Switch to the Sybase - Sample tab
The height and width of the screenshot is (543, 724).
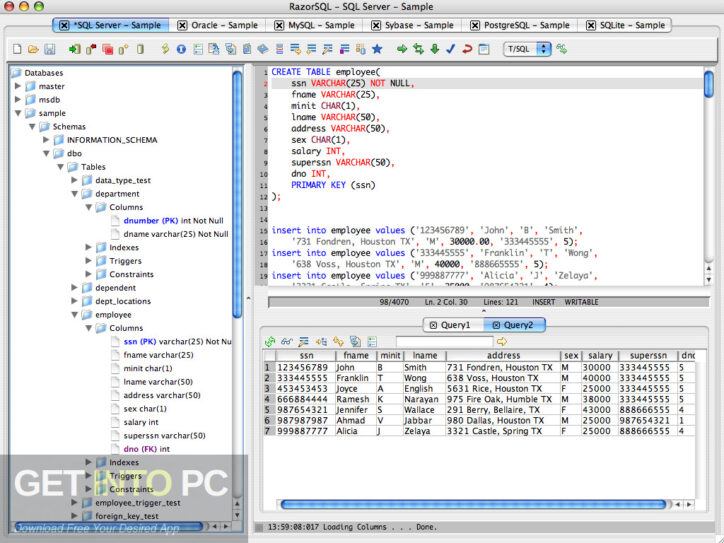(x=413, y=25)
